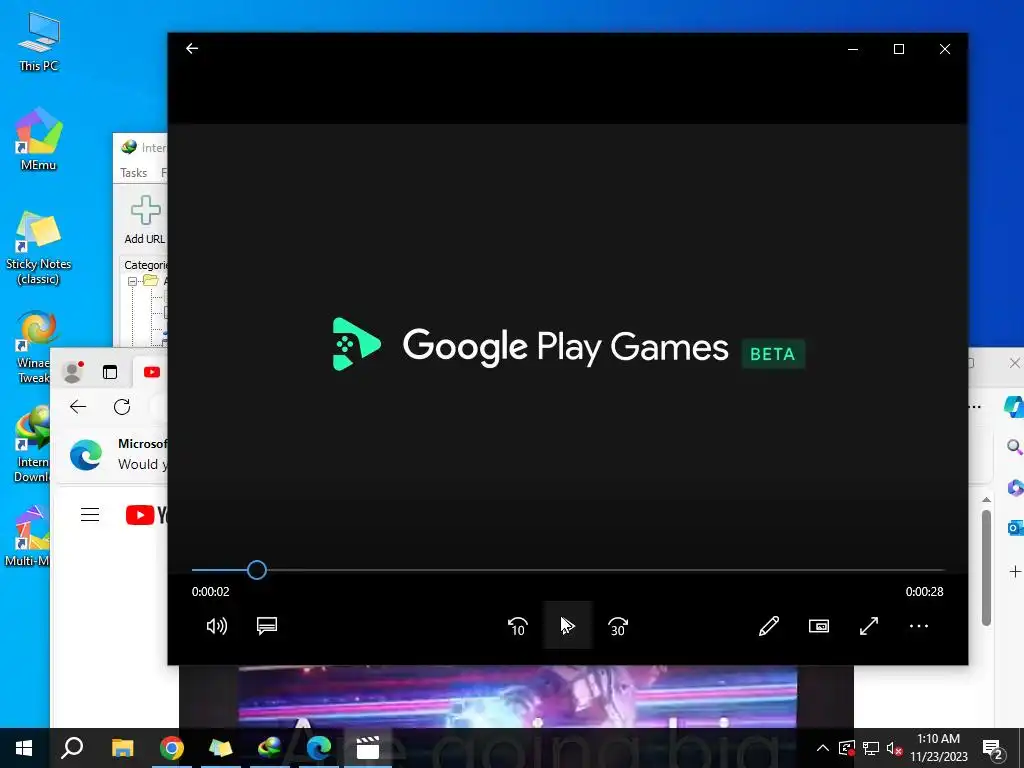Open the subtitles and captions menu
This screenshot has height=768, width=1024.
(x=267, y=626)
